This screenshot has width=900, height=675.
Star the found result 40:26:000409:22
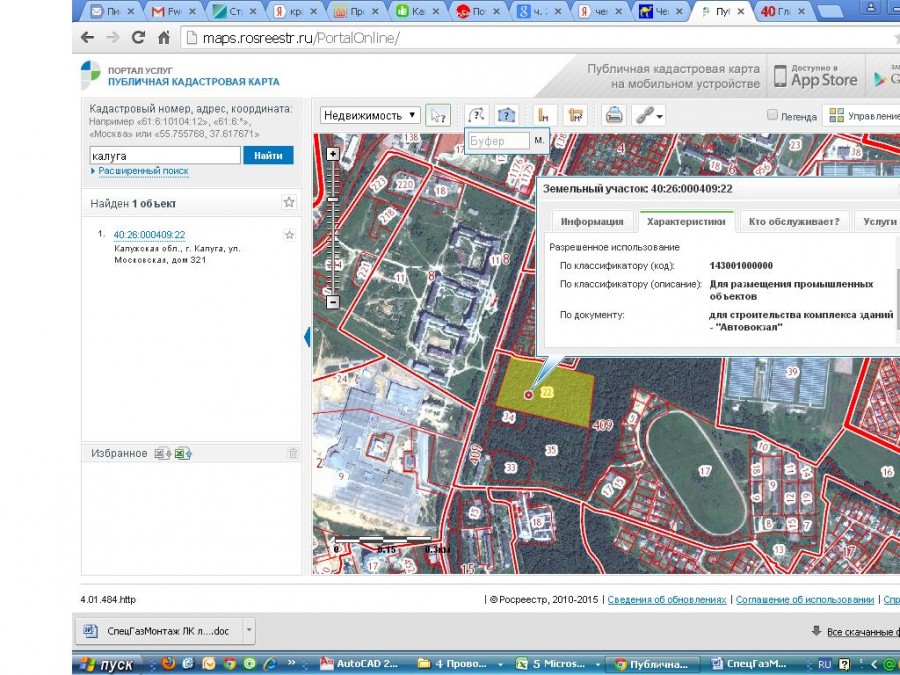point(289,235)
